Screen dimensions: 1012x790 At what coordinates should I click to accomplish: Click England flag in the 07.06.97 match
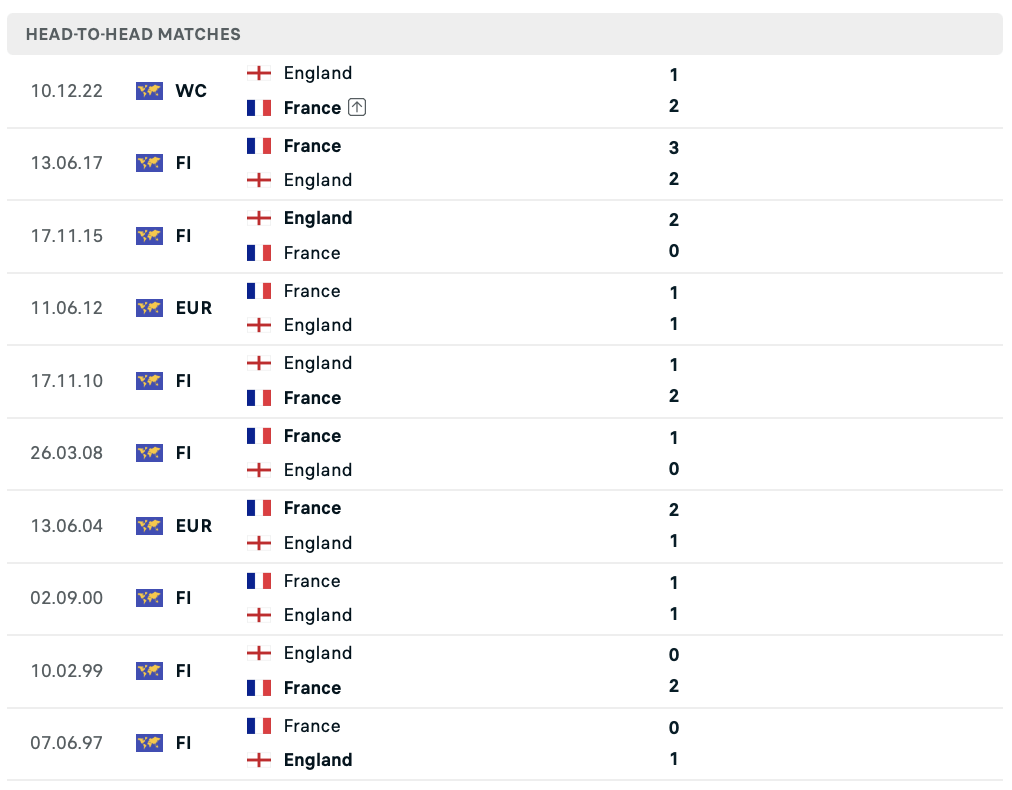pyautogui.click(x=259, y=760)
